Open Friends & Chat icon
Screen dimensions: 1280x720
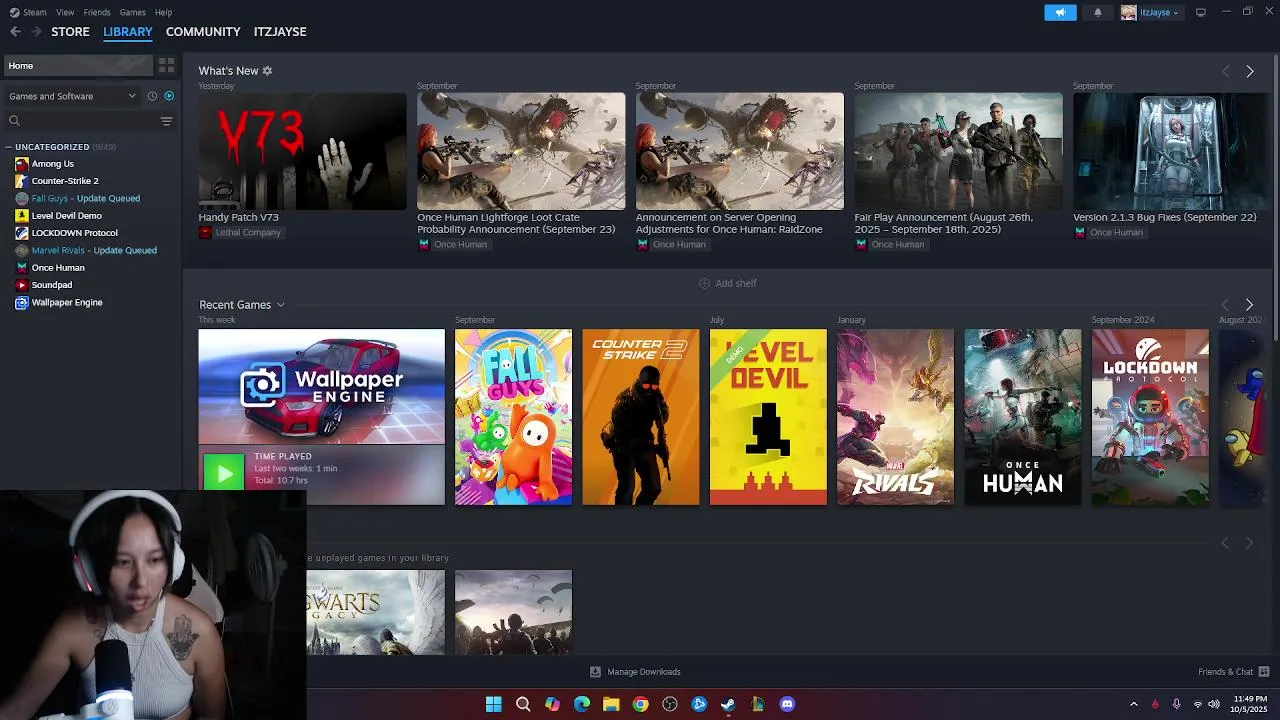1264,672
